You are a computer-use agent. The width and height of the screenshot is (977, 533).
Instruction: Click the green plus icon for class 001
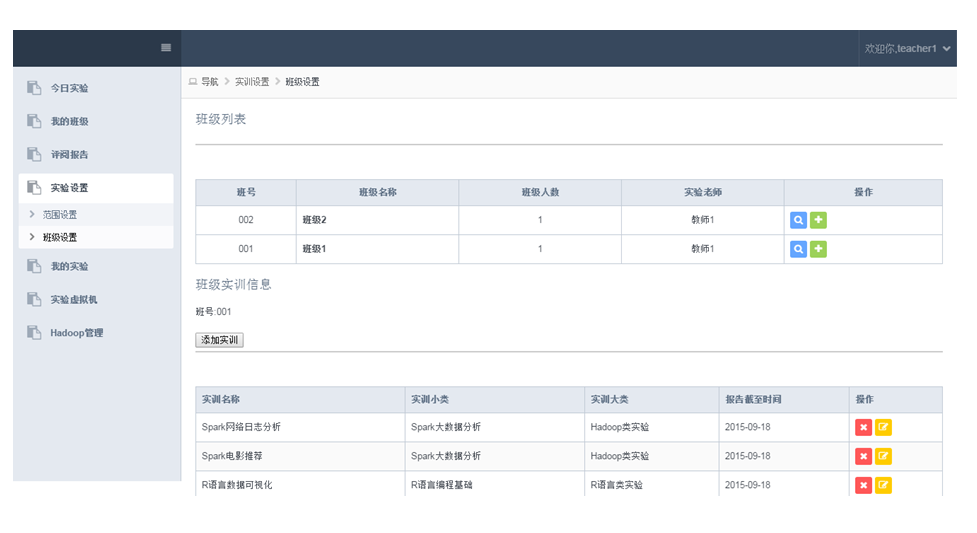tap(818, 249)
